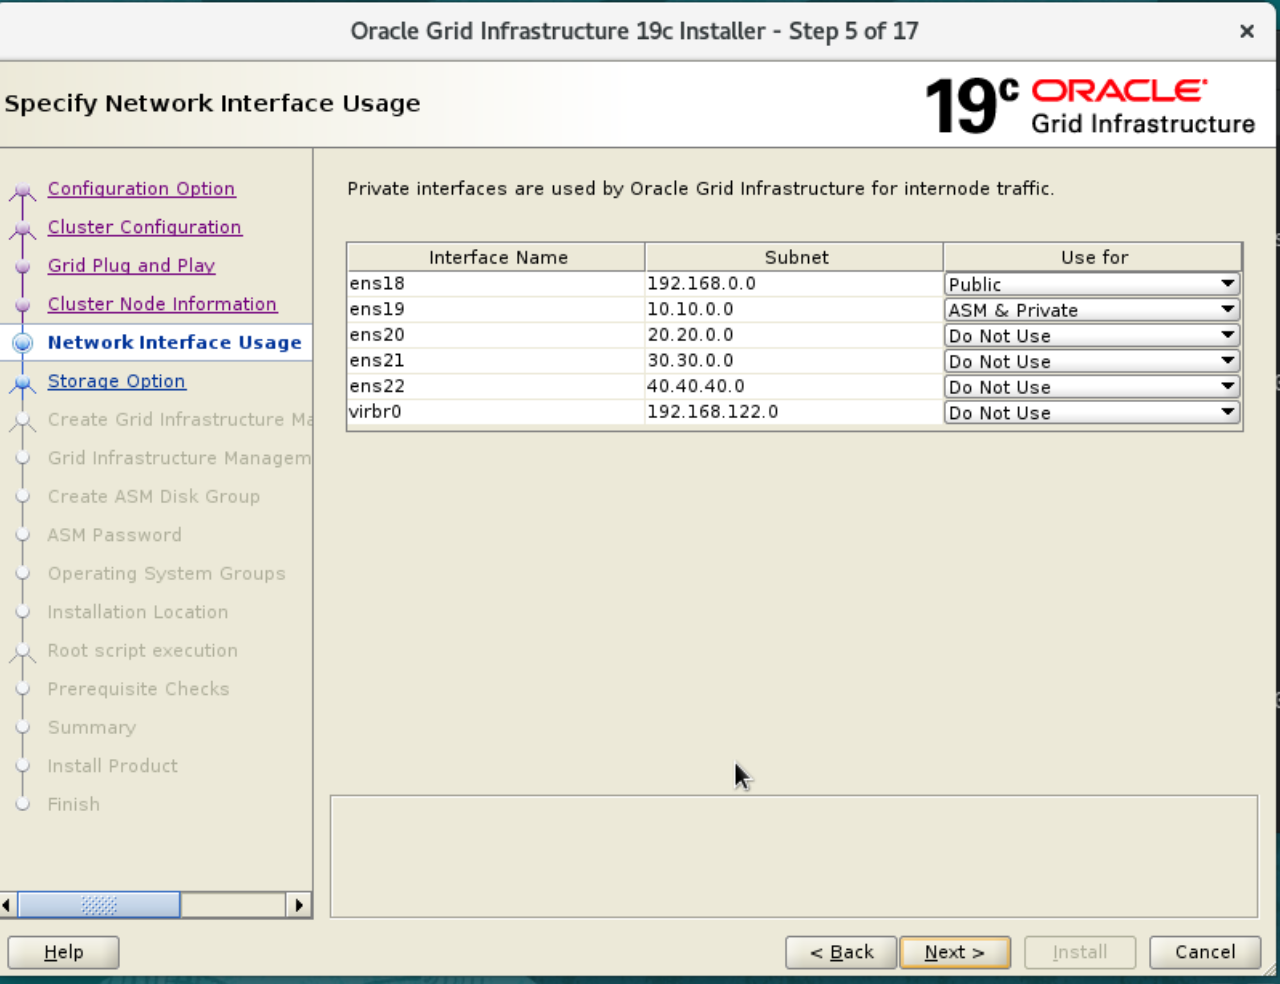Screen dimensions: 1280x984
Task: Select the 192.168.122.0 subnet cell
Action: click(794, 411)
